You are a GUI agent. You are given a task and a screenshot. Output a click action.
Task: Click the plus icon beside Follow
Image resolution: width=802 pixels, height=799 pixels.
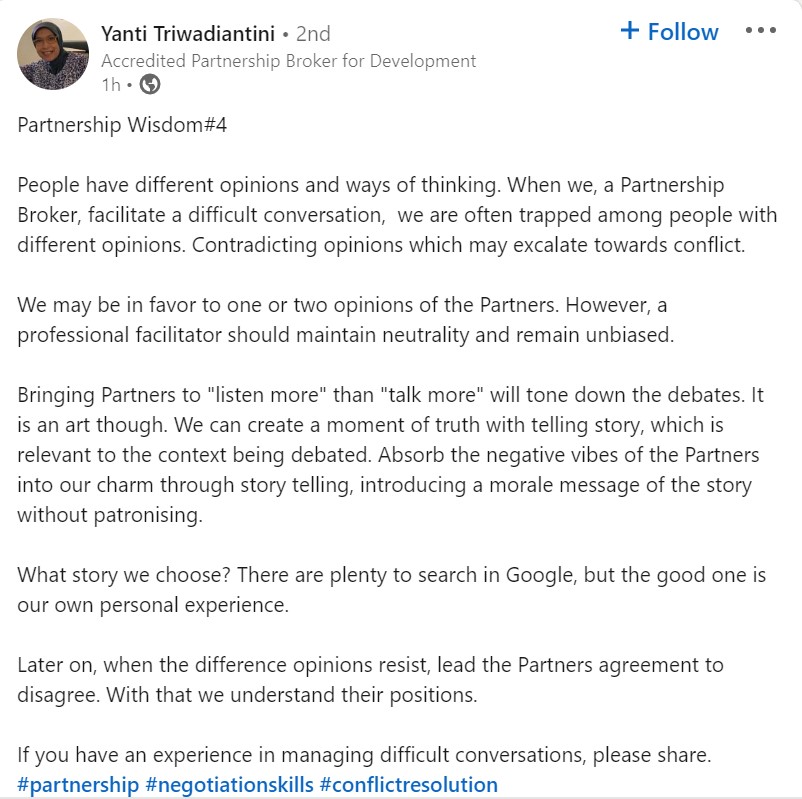[x=630, y=31]
